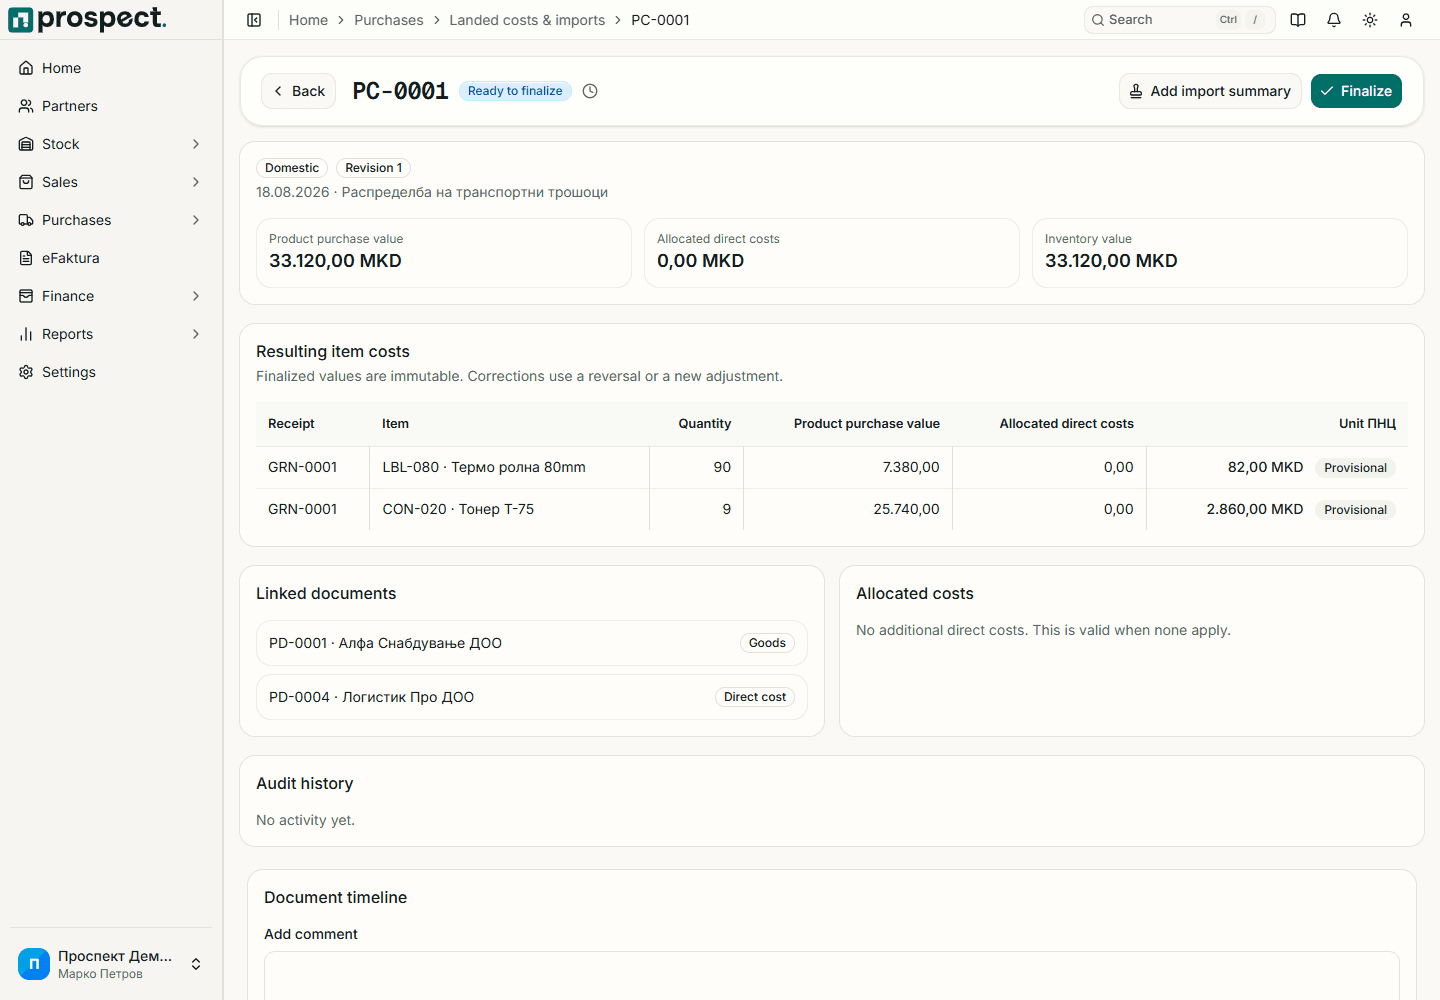Click the Allocated direct costs 0,00 MKD card

pyautogui.click(x=832, y=253)
